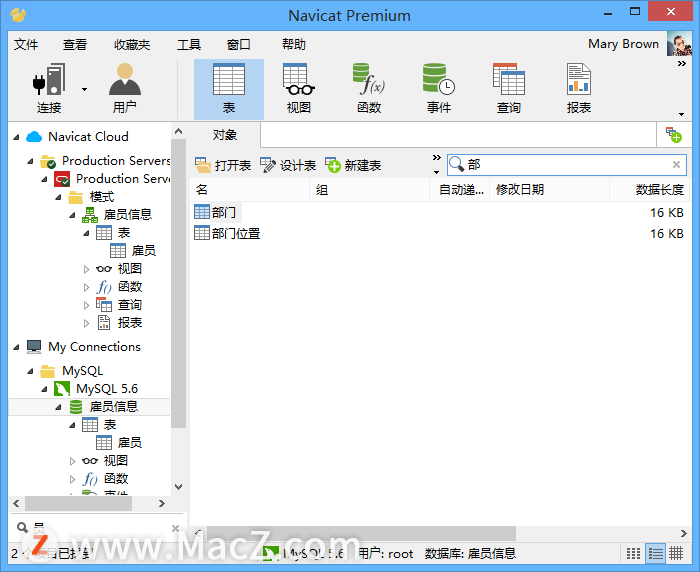Open the 收藏夹 menu
700x572 pixels.
(x=132, y=44)
